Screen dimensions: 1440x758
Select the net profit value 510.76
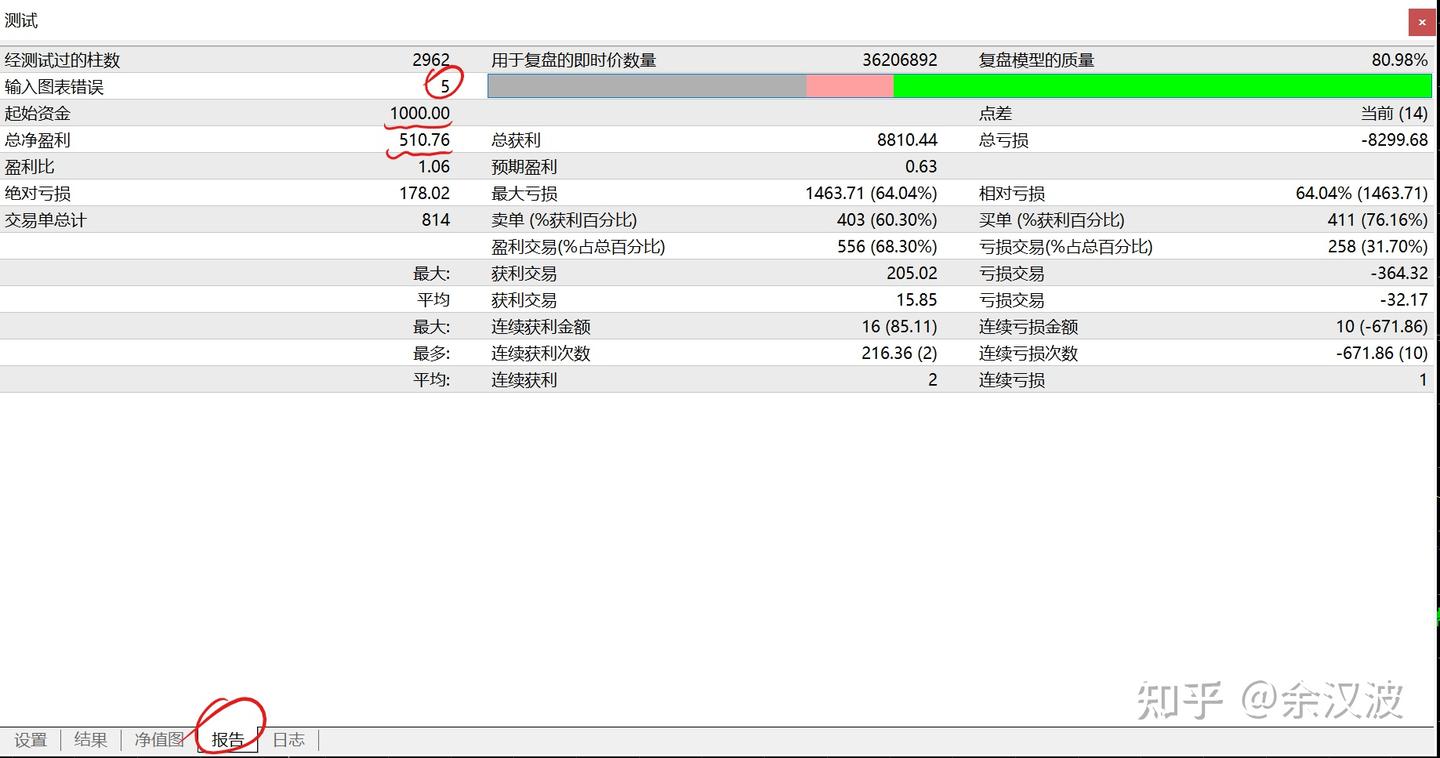pyautogui.click(x=425, y=140)
